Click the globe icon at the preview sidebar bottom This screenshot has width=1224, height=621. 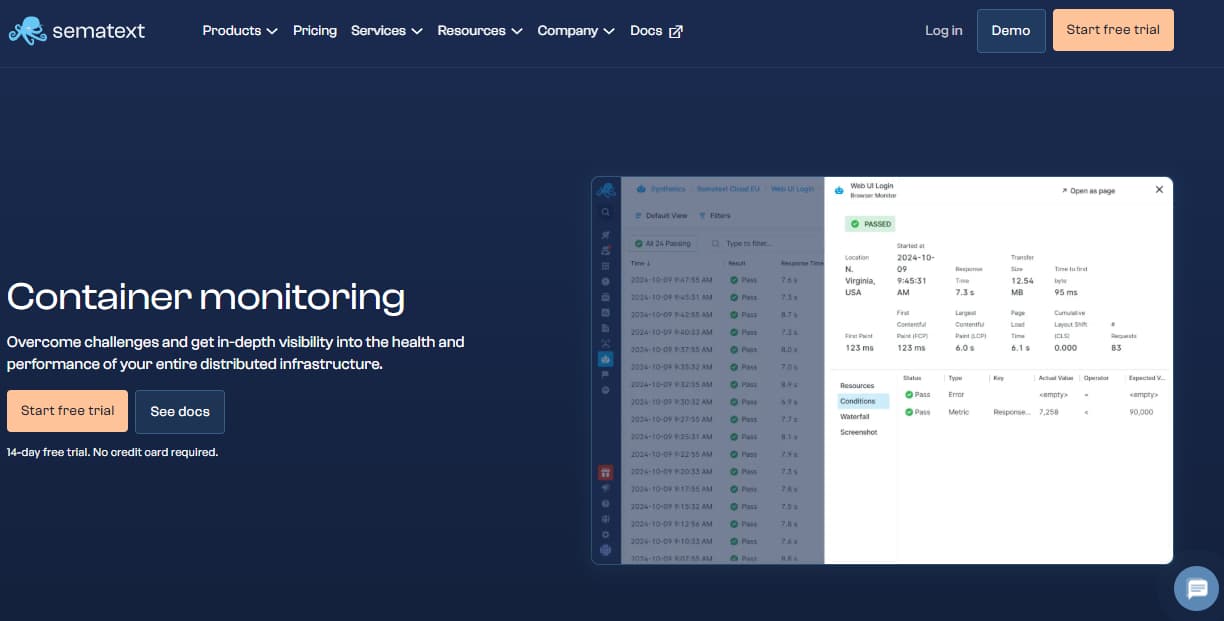pos(606,550)
